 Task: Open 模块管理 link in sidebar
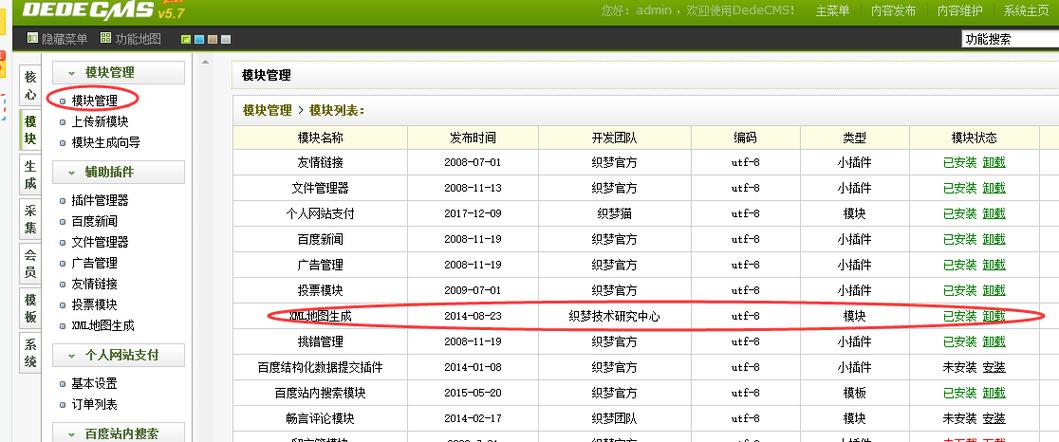coord(95,101)
